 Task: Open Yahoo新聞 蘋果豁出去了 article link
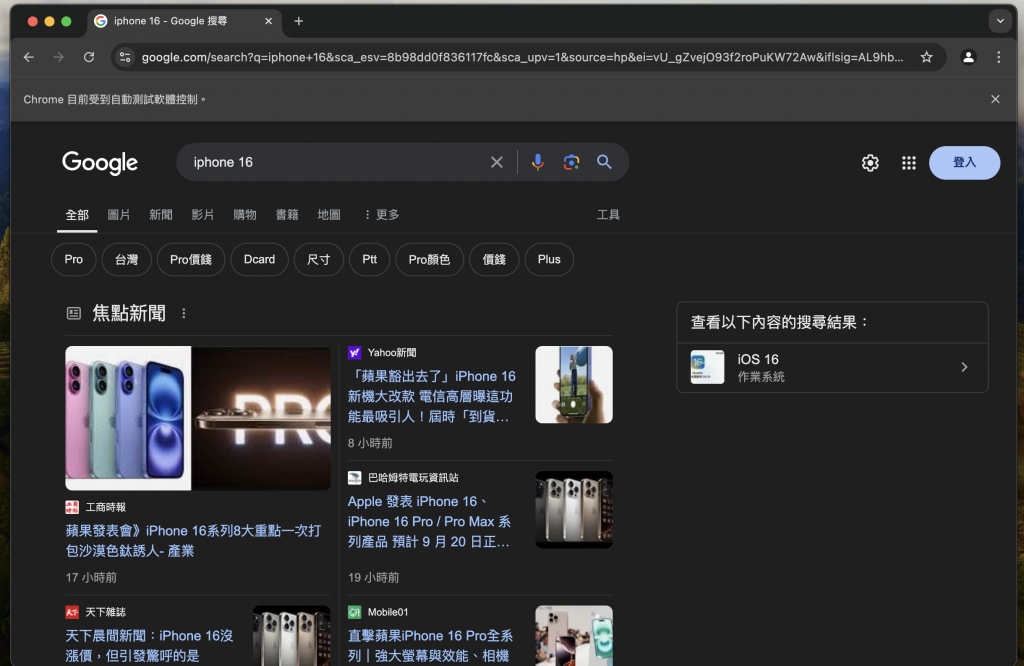pyautogui.click(x=431, y=396)
